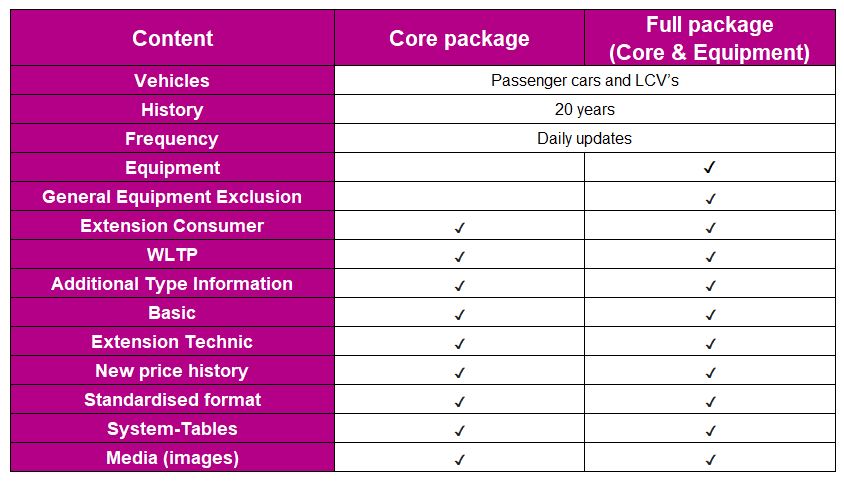Click Extension Technic checkmark in Core package
This screenshot has width=844, height=481.
pyautogui.click(x=459, y=343)
